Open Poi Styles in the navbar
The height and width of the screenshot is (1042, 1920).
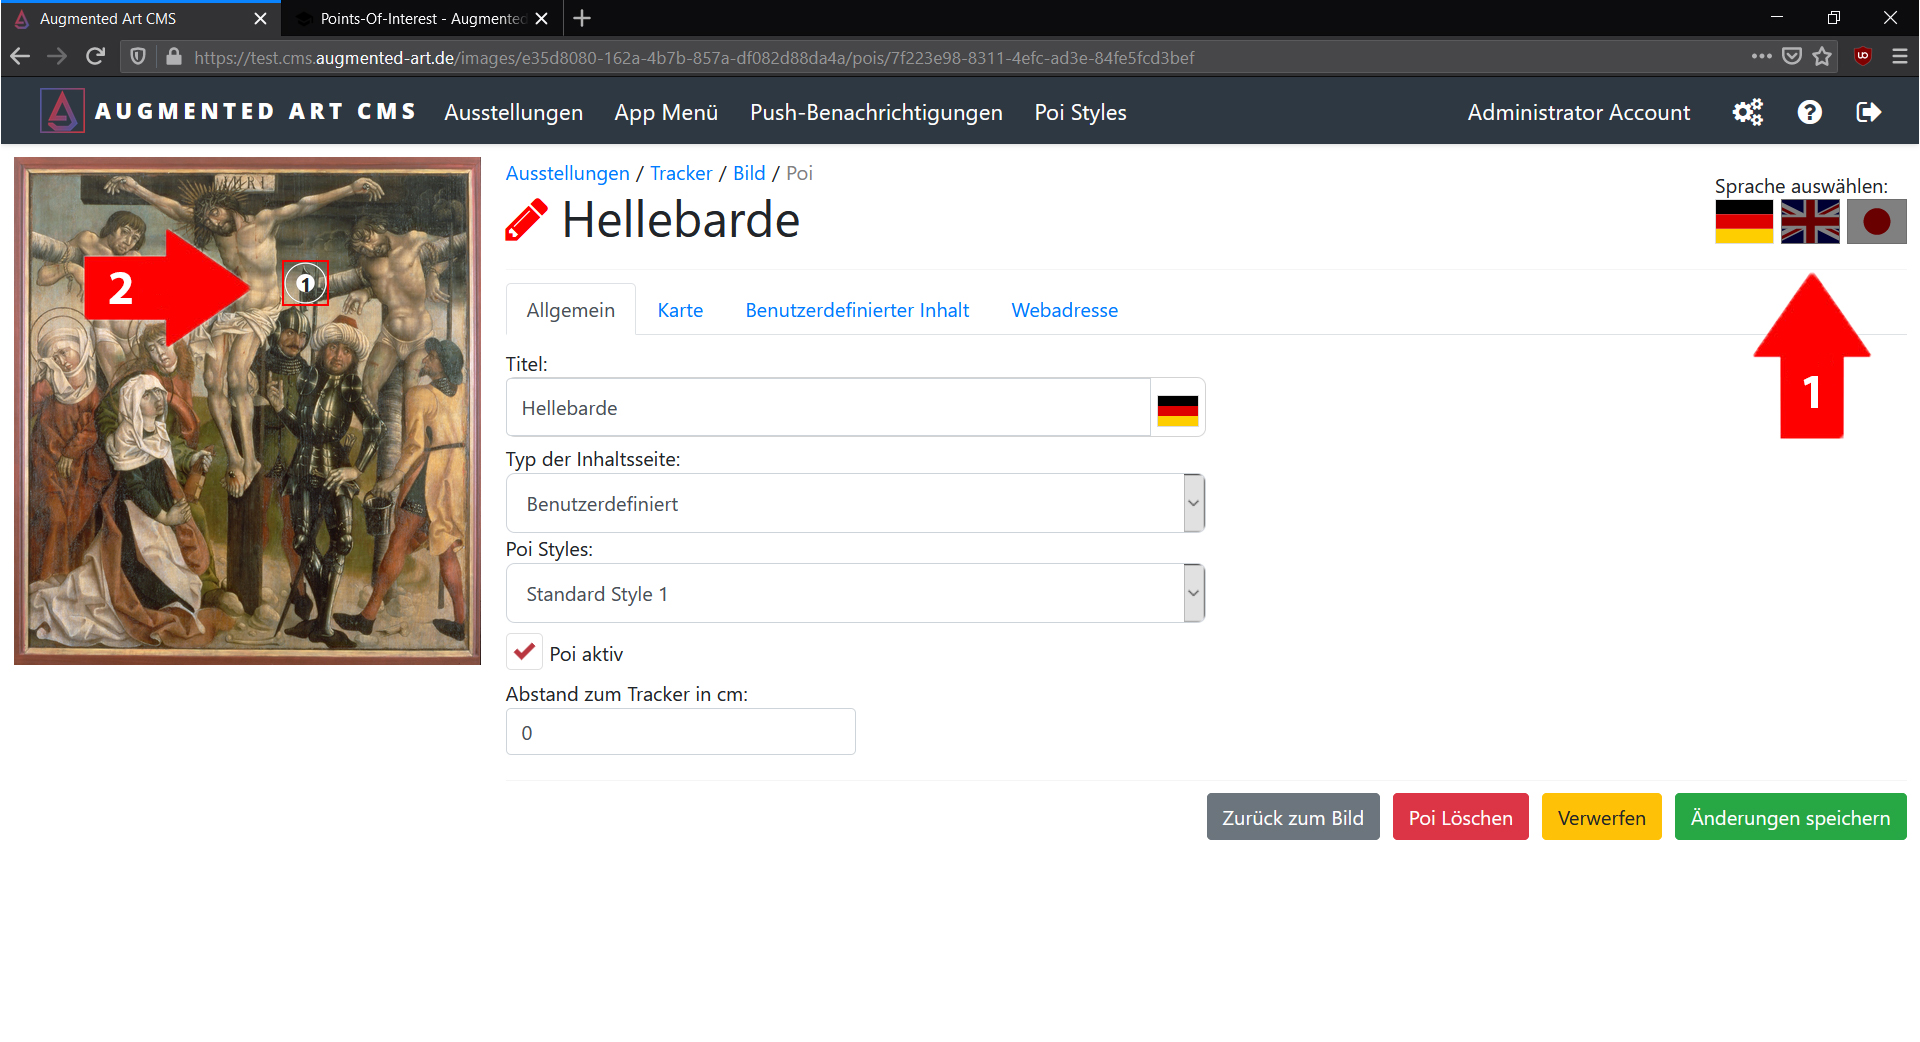[1080, 112]
